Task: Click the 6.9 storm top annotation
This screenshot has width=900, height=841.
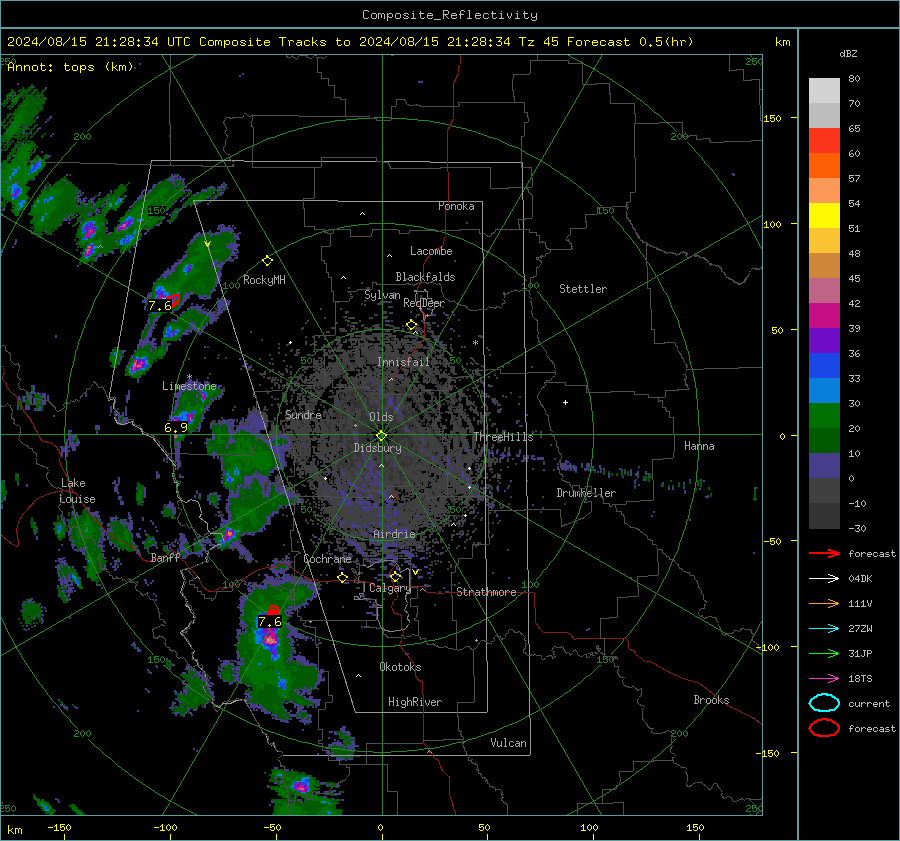Action: pyautogui.click(x=176, y=428)
